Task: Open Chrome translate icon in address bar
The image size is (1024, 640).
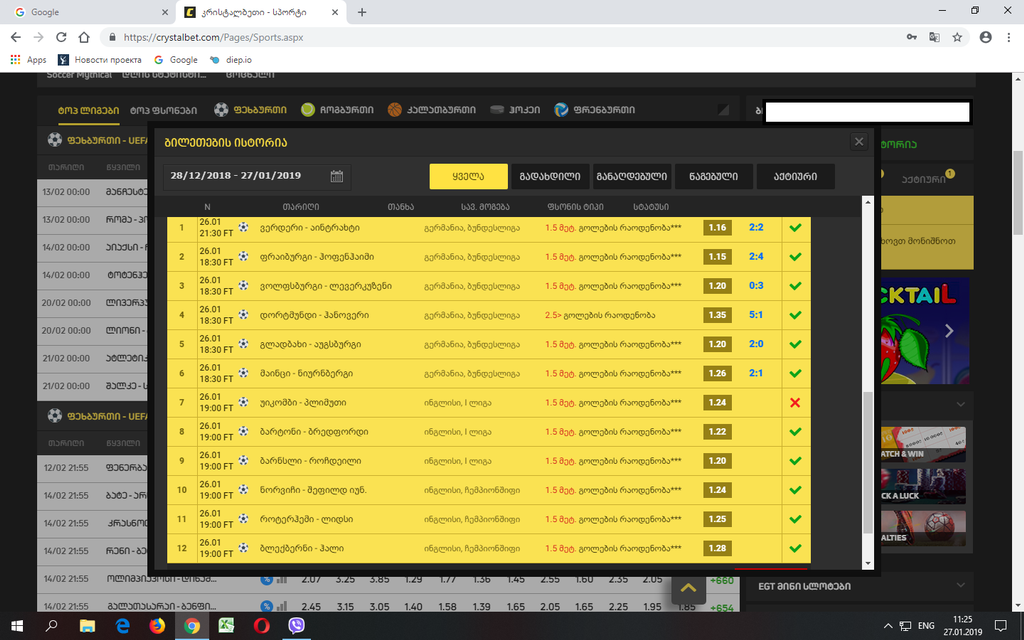Action: pos(935,37)
